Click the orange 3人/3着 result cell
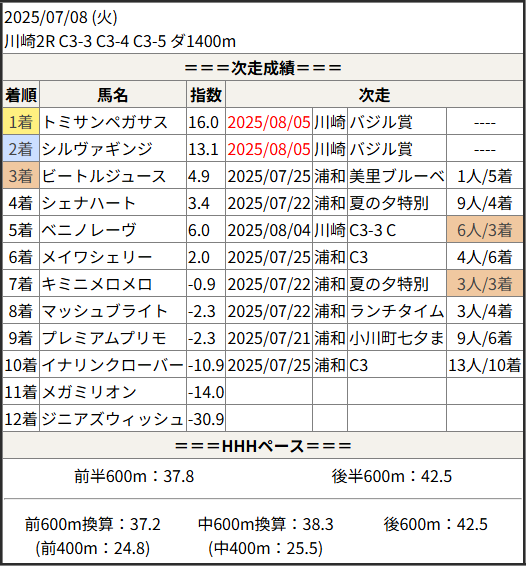 coord(485,284)
